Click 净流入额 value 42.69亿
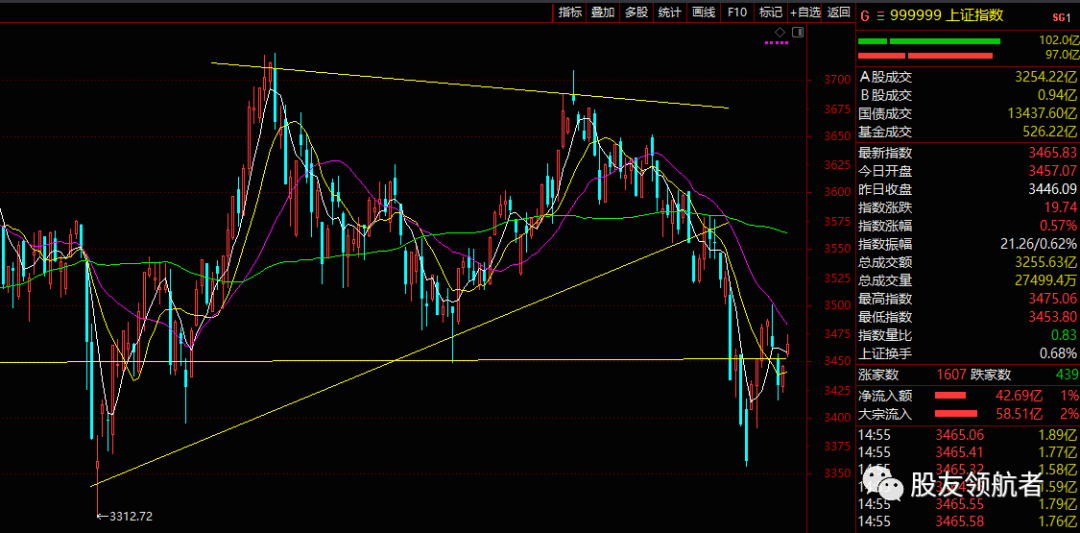The height and width of the screenshot is (533, 1080). click(1019, 395)
